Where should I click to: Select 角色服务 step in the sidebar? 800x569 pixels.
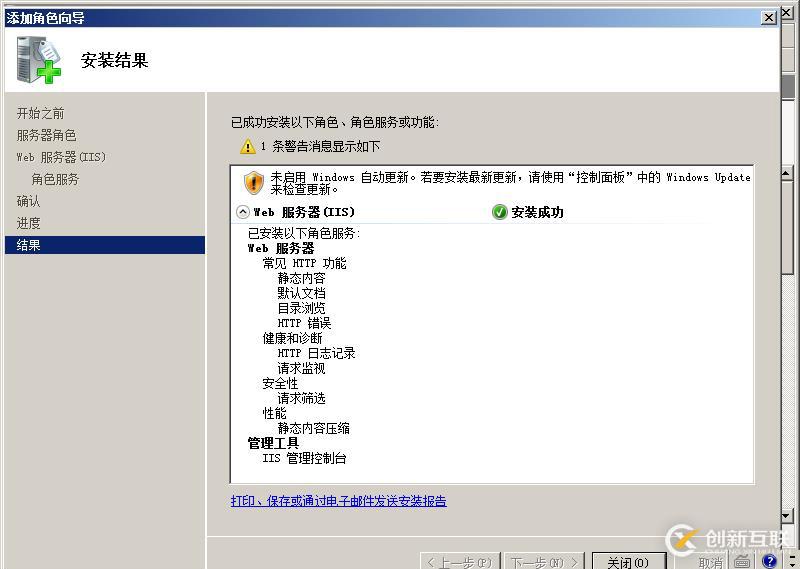(55, 179)
